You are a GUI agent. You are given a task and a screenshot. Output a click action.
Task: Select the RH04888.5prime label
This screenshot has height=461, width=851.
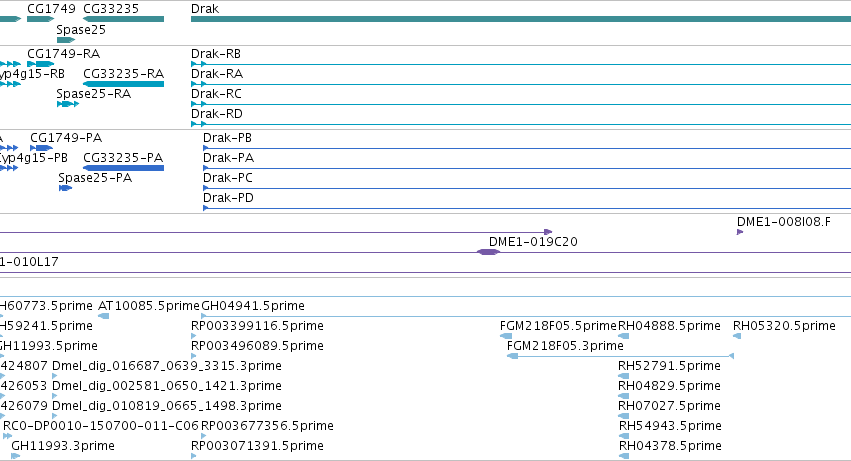pyautogui.click(x=669, y=326)
